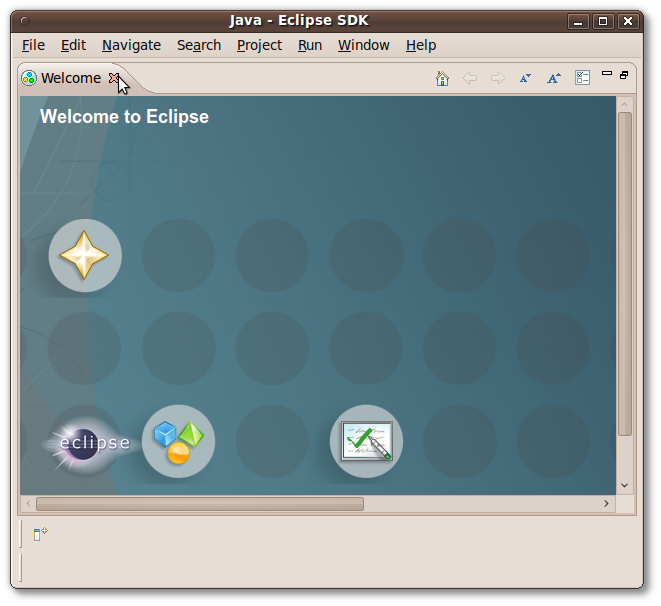Minimize the Welcome view panel
Viewport: 661px width, 606px height.
pos(607,73)
